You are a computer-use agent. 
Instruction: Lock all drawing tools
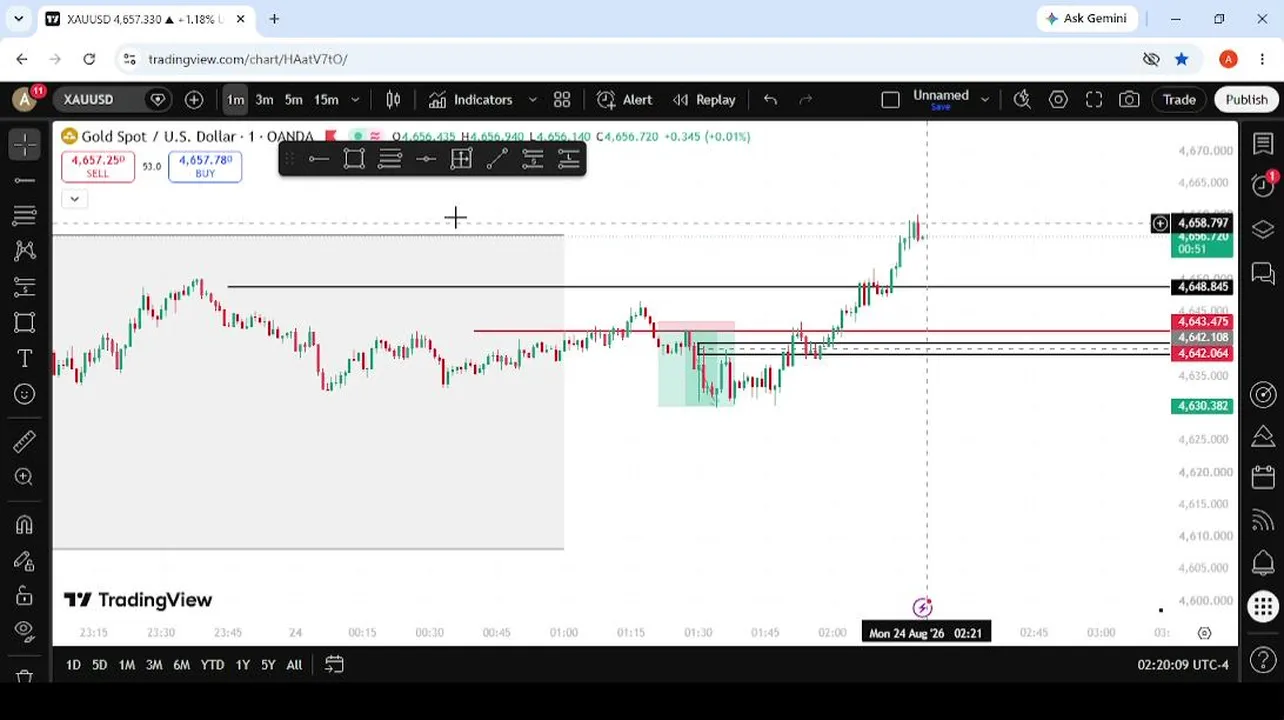(25, 597)
